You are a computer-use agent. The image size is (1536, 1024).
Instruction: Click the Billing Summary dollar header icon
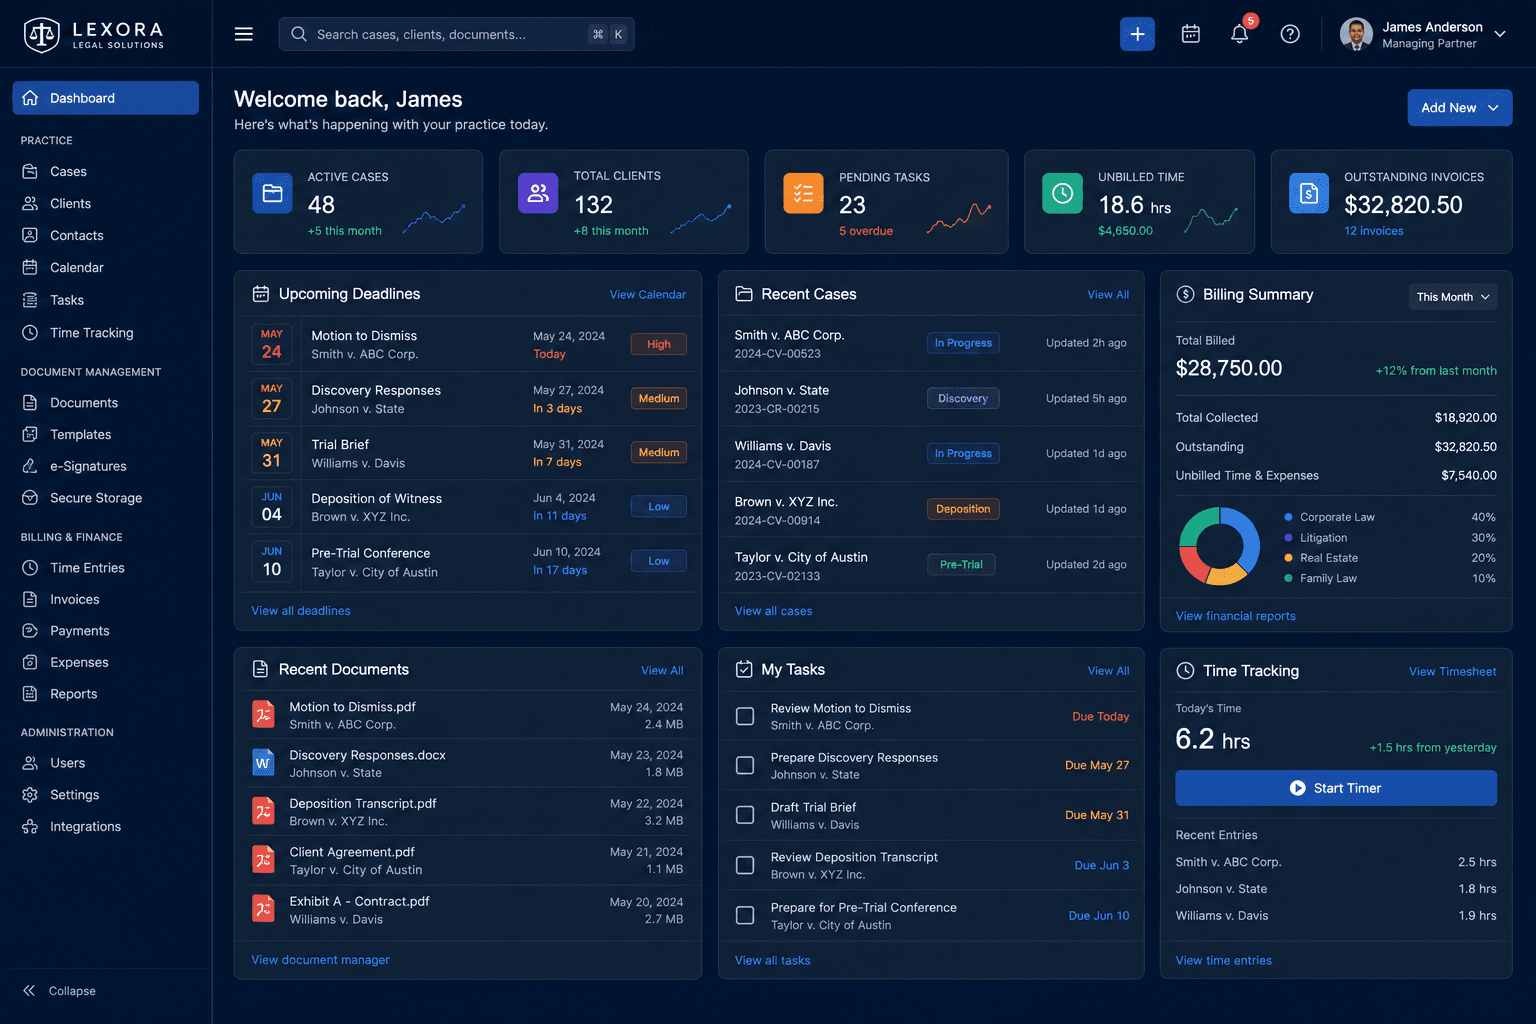pyautogui.click(x=1185, y=294)
